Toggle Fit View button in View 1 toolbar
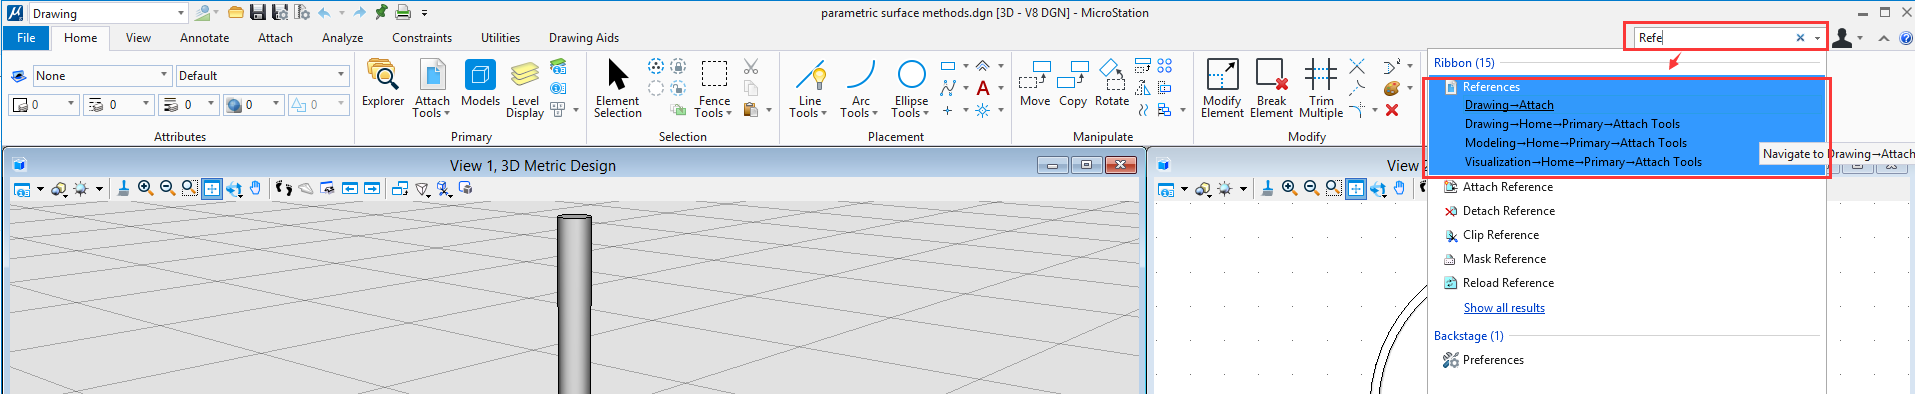Screen dimensions: 1915x394 [x=212, y=188]
